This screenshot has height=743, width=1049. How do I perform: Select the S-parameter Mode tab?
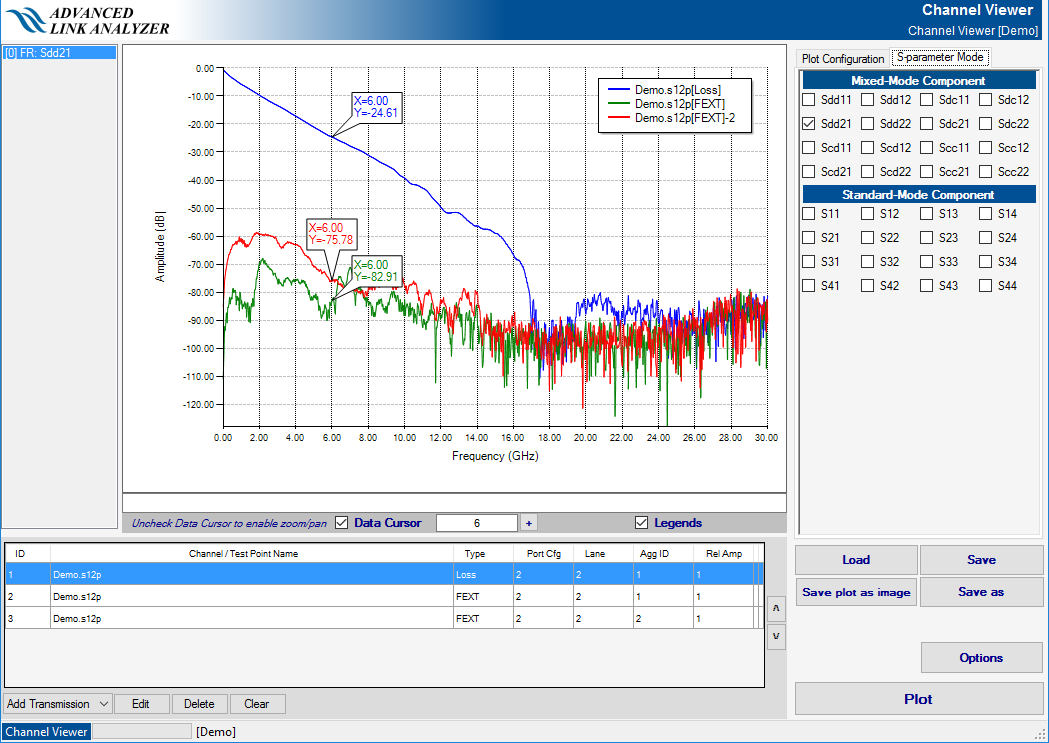[x=940, y=58]
